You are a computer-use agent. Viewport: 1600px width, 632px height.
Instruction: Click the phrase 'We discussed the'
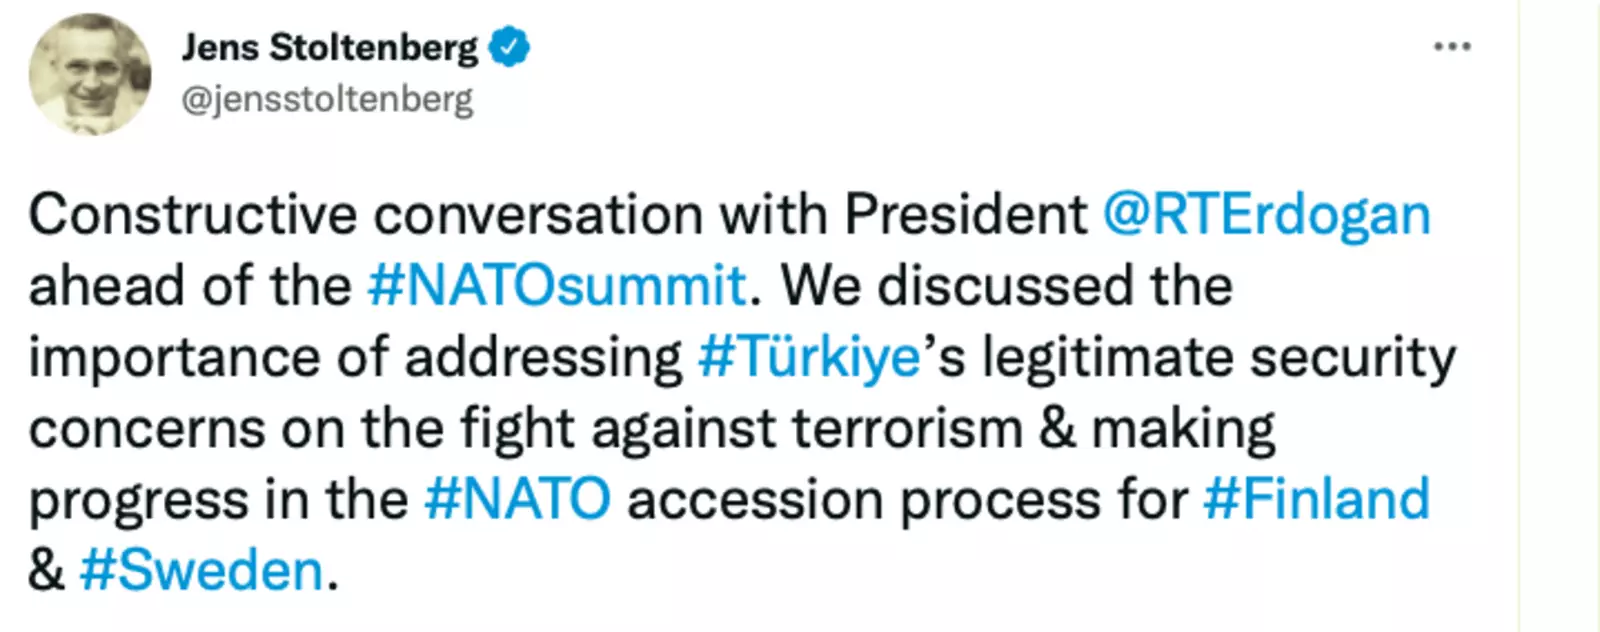[1006, 285]
